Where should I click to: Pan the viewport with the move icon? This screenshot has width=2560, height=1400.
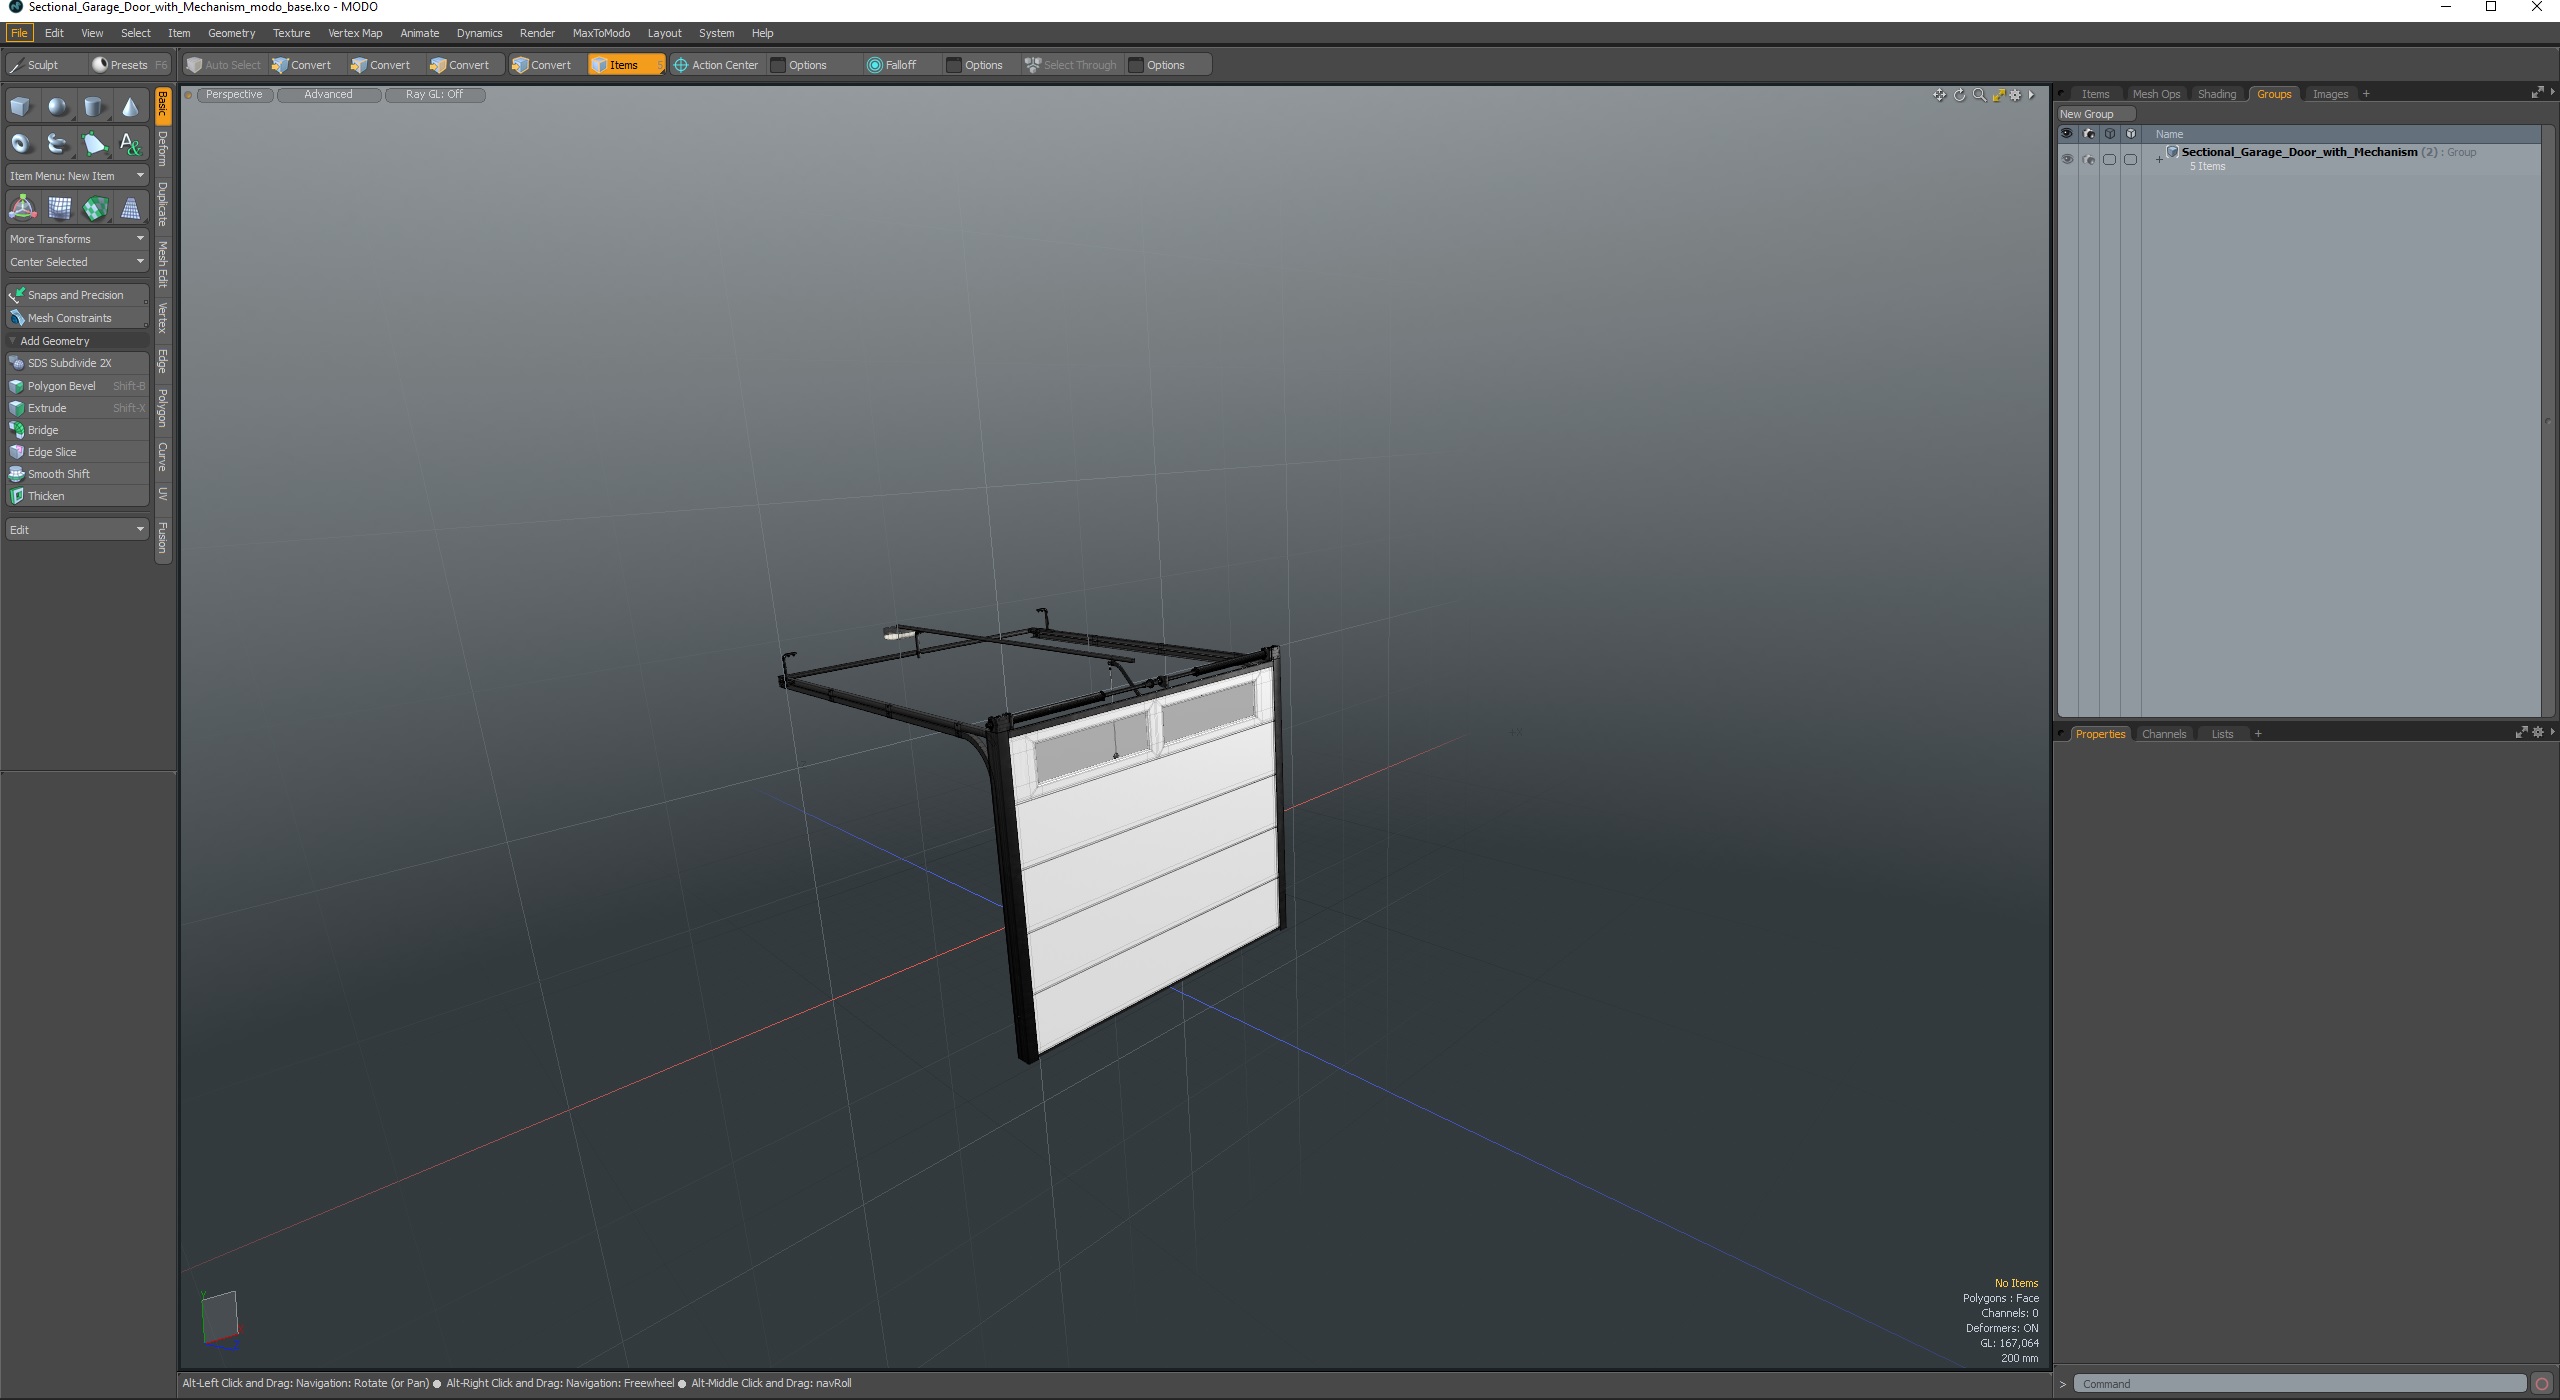point(1939,95)
